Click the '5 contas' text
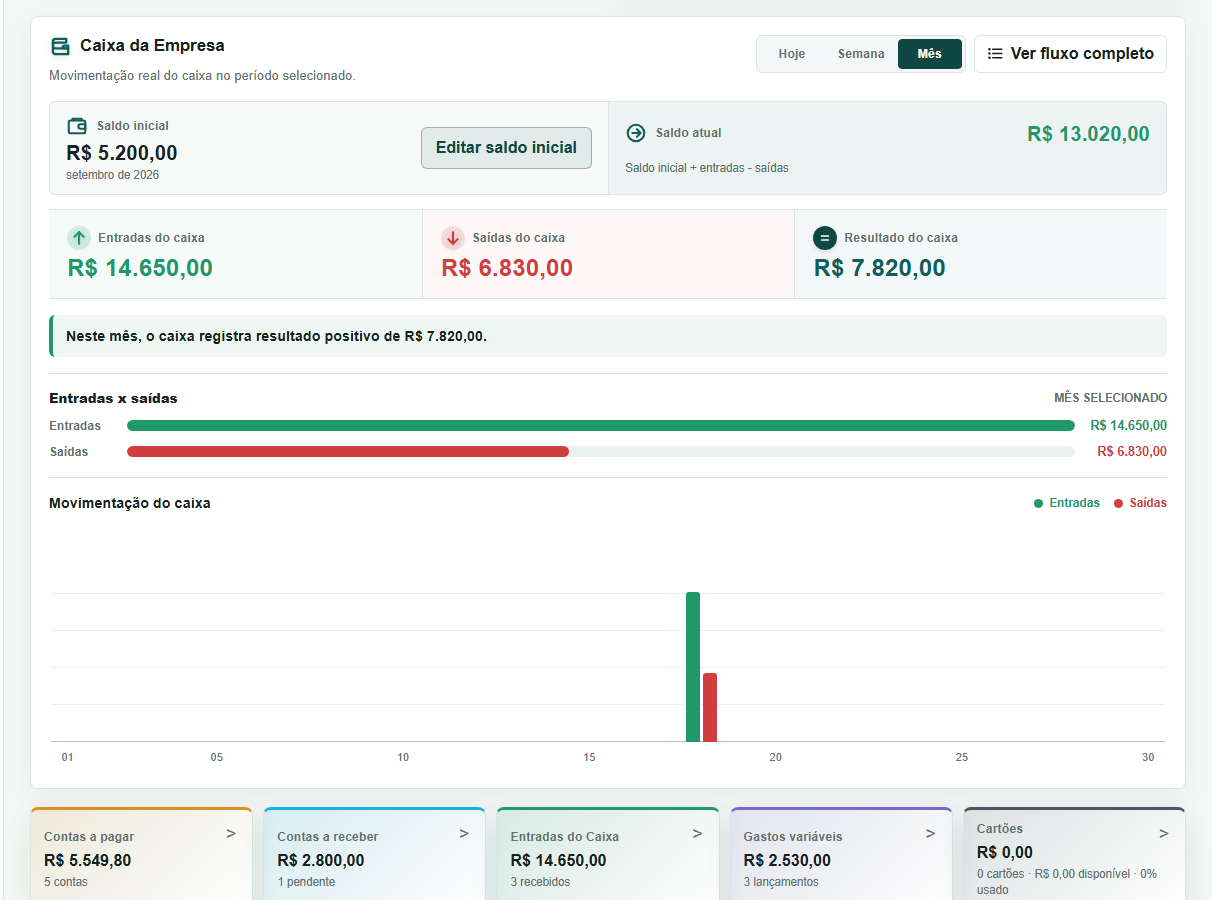The height and width of the screenshot is (900, 1212). 66,882
